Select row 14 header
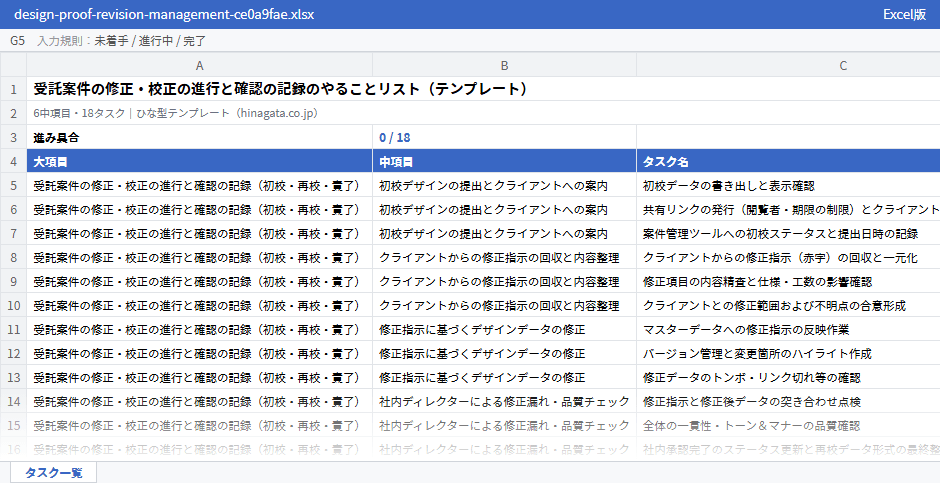Image resolution: width=940 pixels, height=483 pixels. pos(13,402)
